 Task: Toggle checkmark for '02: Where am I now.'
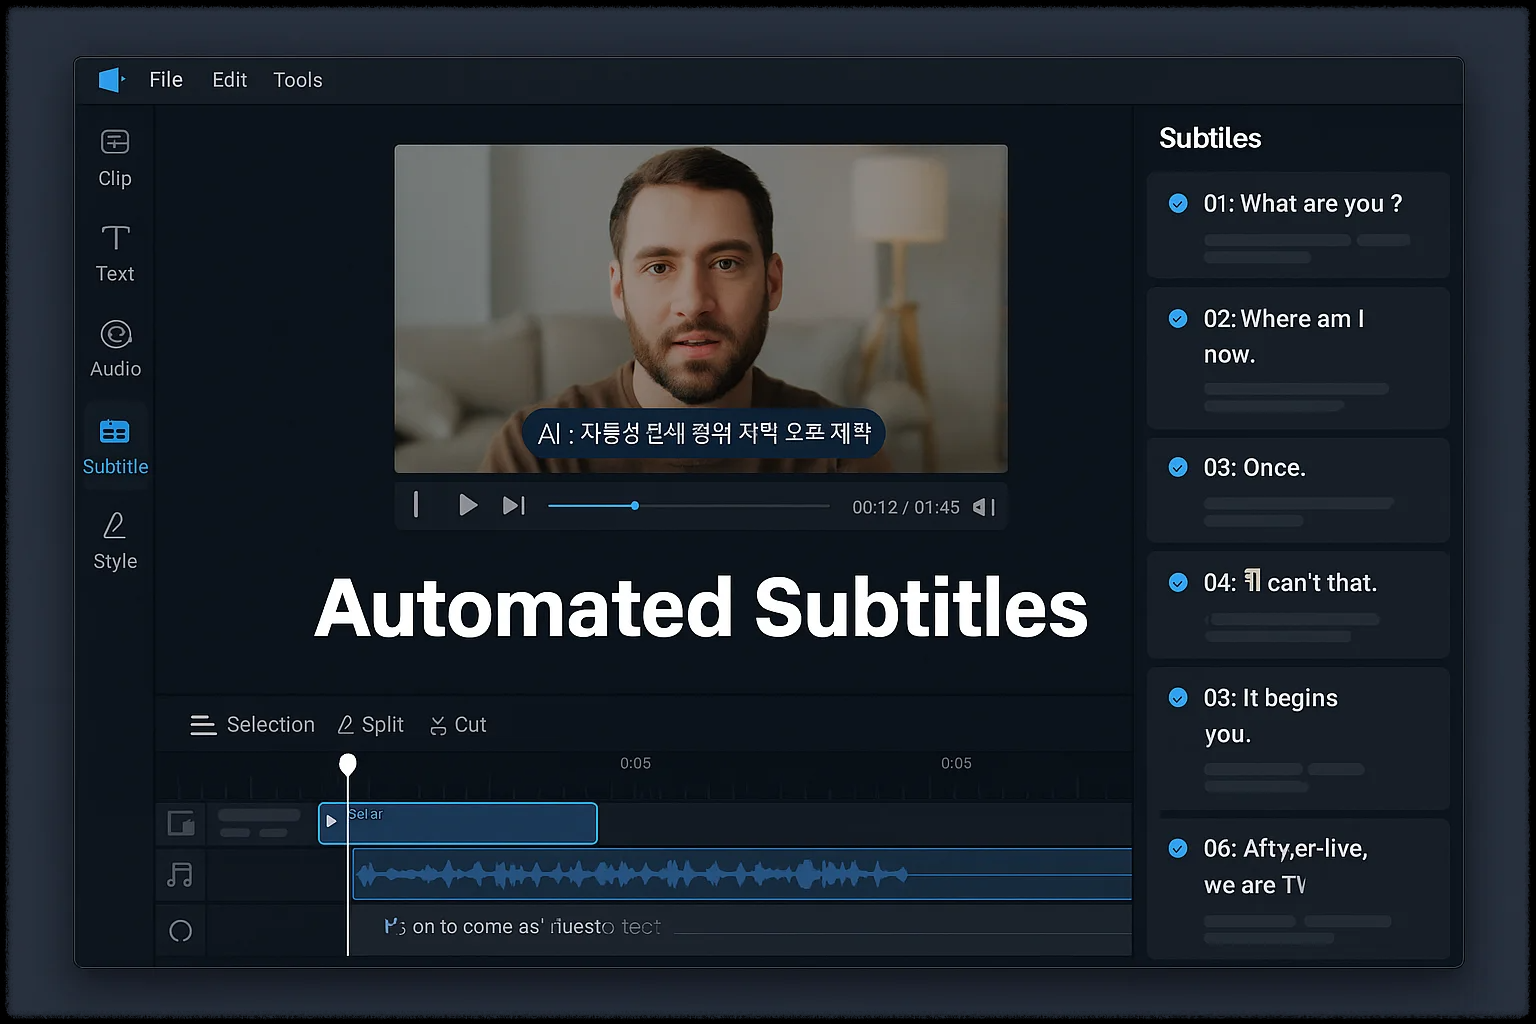1178,319
